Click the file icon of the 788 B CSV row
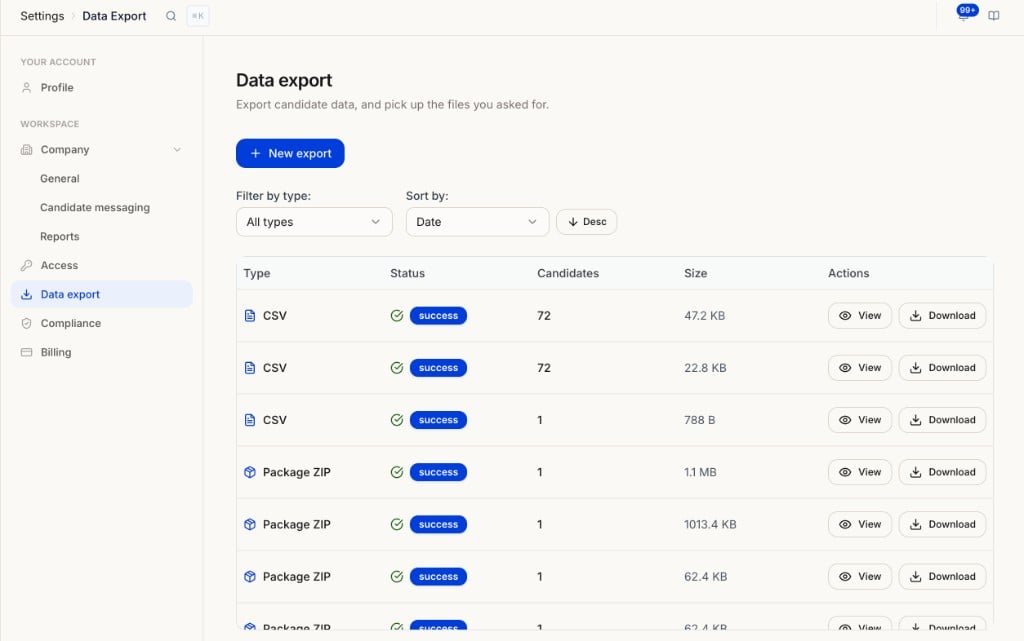The height and width of the screenshot is (641, 1024). [249, 420]
